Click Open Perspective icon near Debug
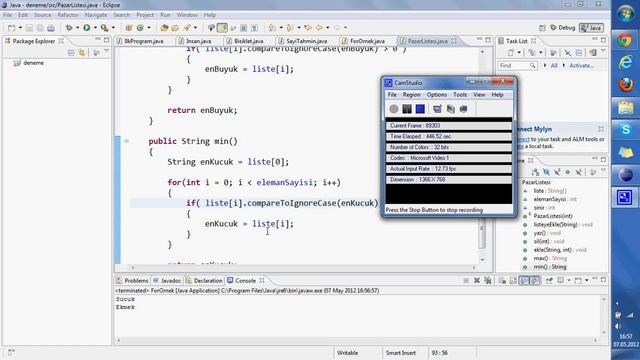This screenshot has width=640, height=360. tap(542, 28)
